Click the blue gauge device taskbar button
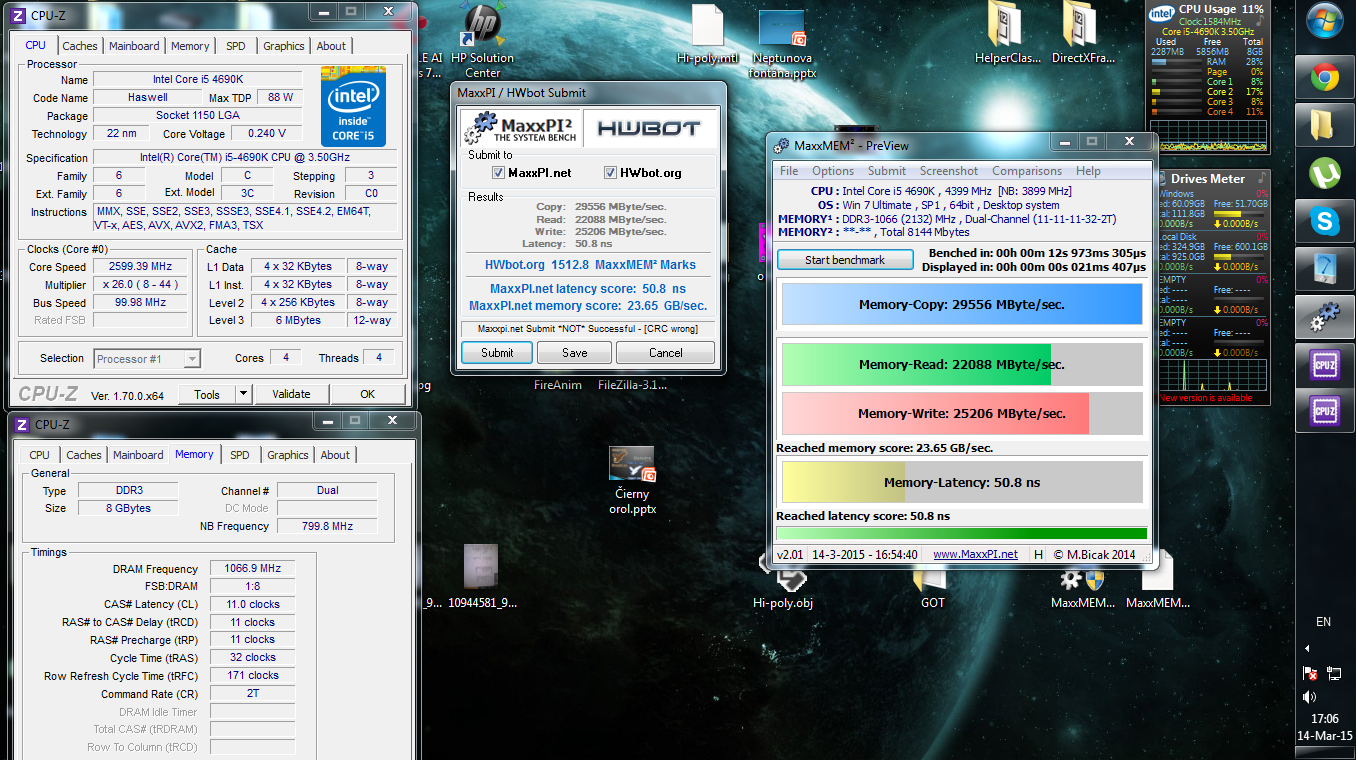This screenshot has height=761, width=1358. (x=1325, y=269)
